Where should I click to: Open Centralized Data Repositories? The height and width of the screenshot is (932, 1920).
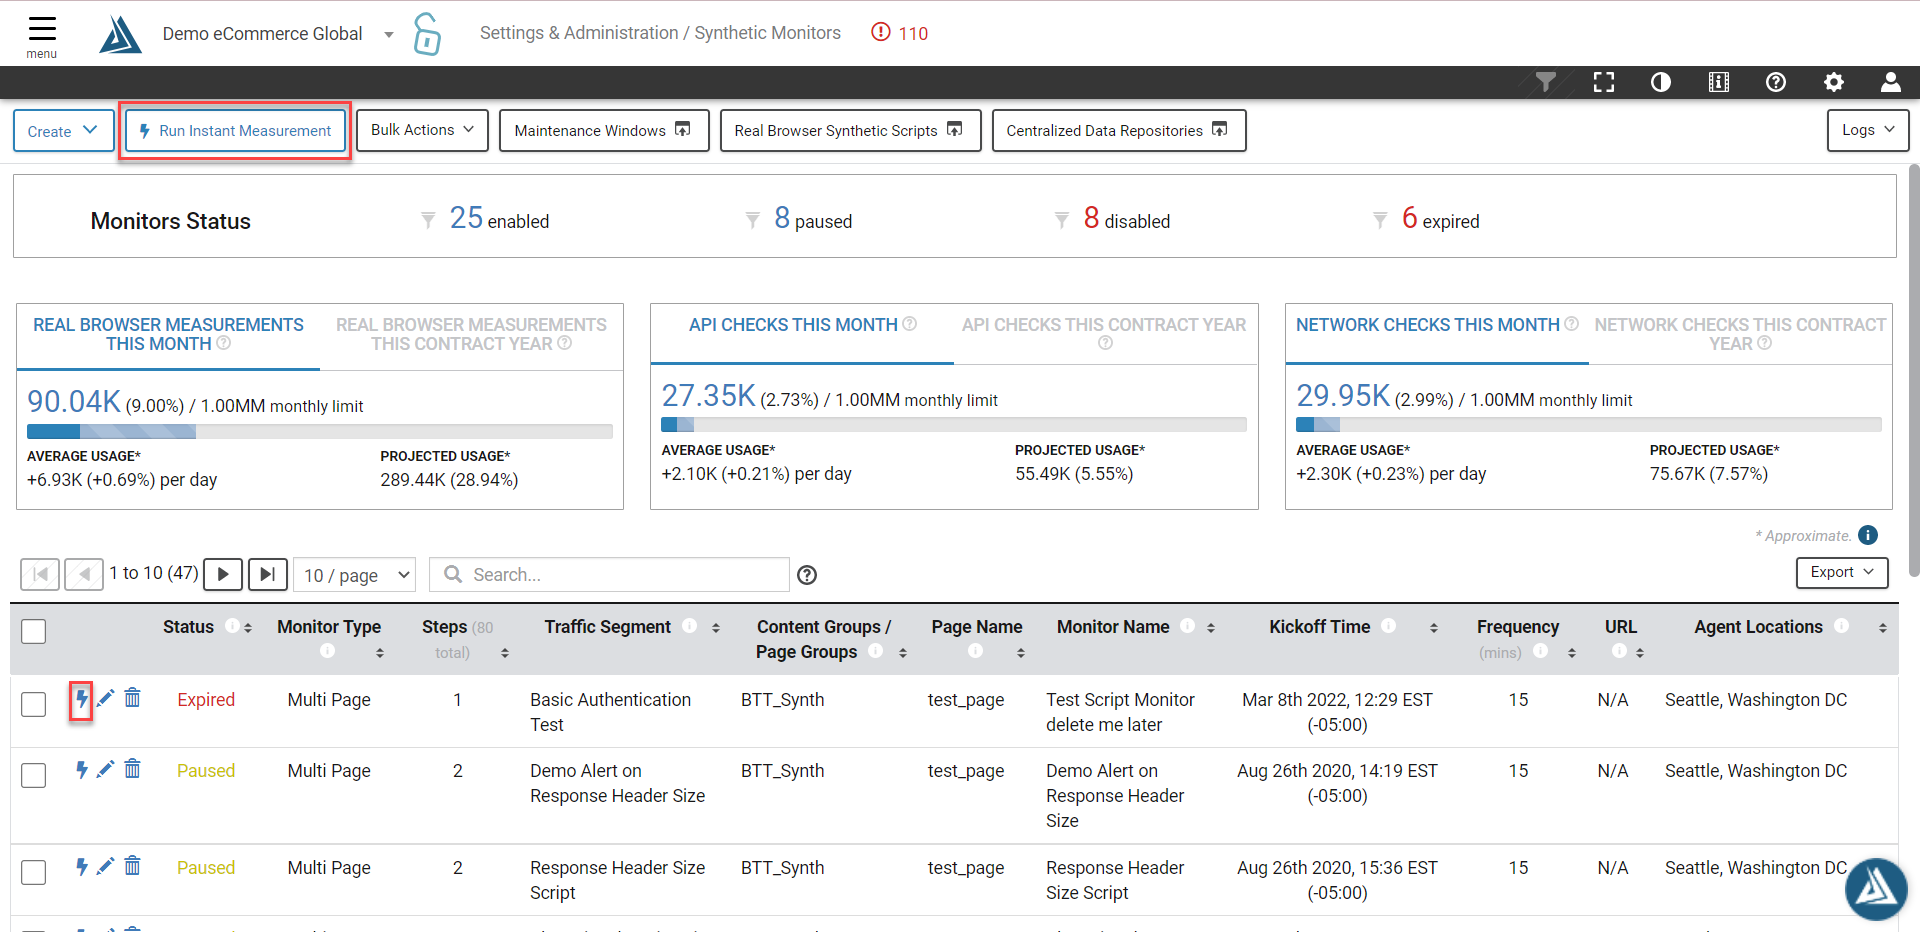coord(1119,130)
